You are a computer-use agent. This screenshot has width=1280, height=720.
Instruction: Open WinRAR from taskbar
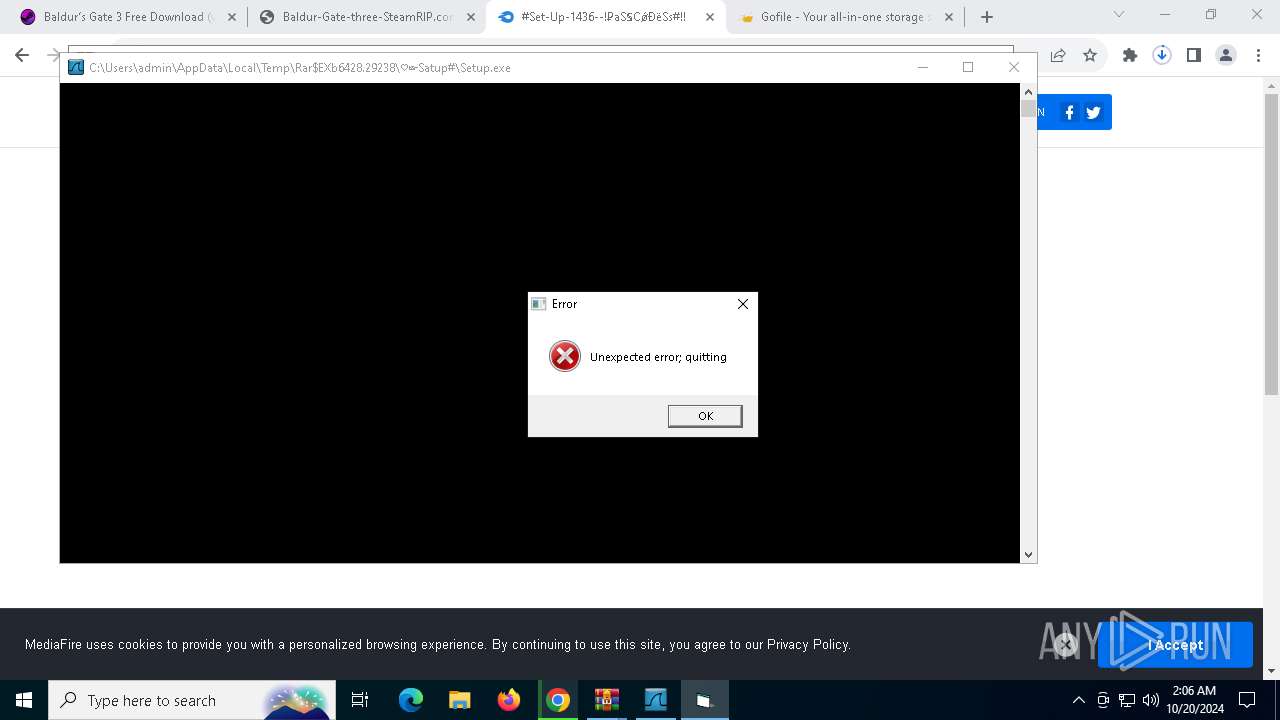tap(607, 700)
